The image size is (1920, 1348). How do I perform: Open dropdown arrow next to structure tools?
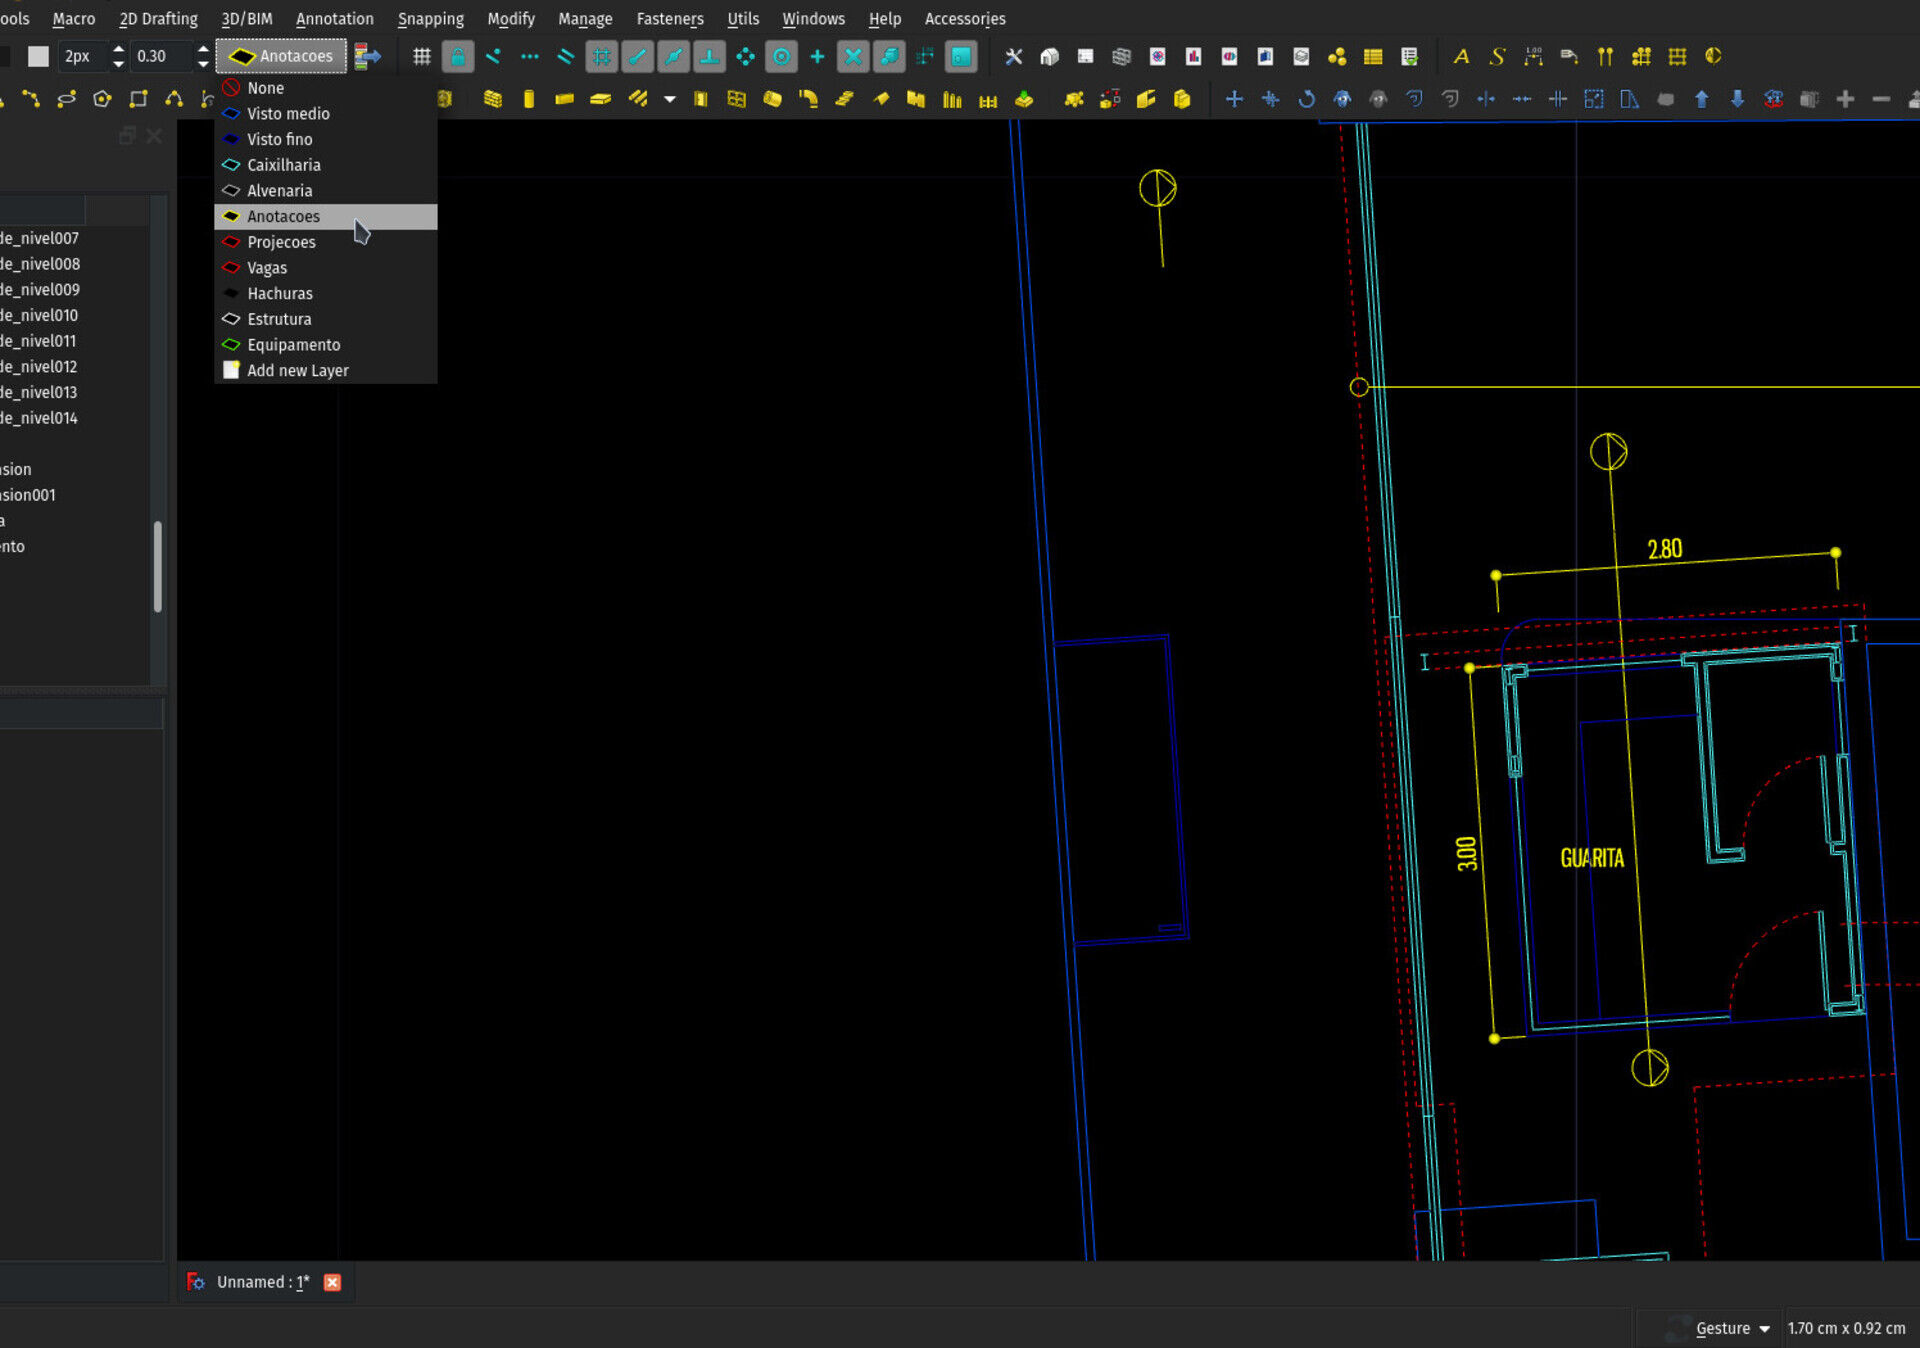[670, 99]
